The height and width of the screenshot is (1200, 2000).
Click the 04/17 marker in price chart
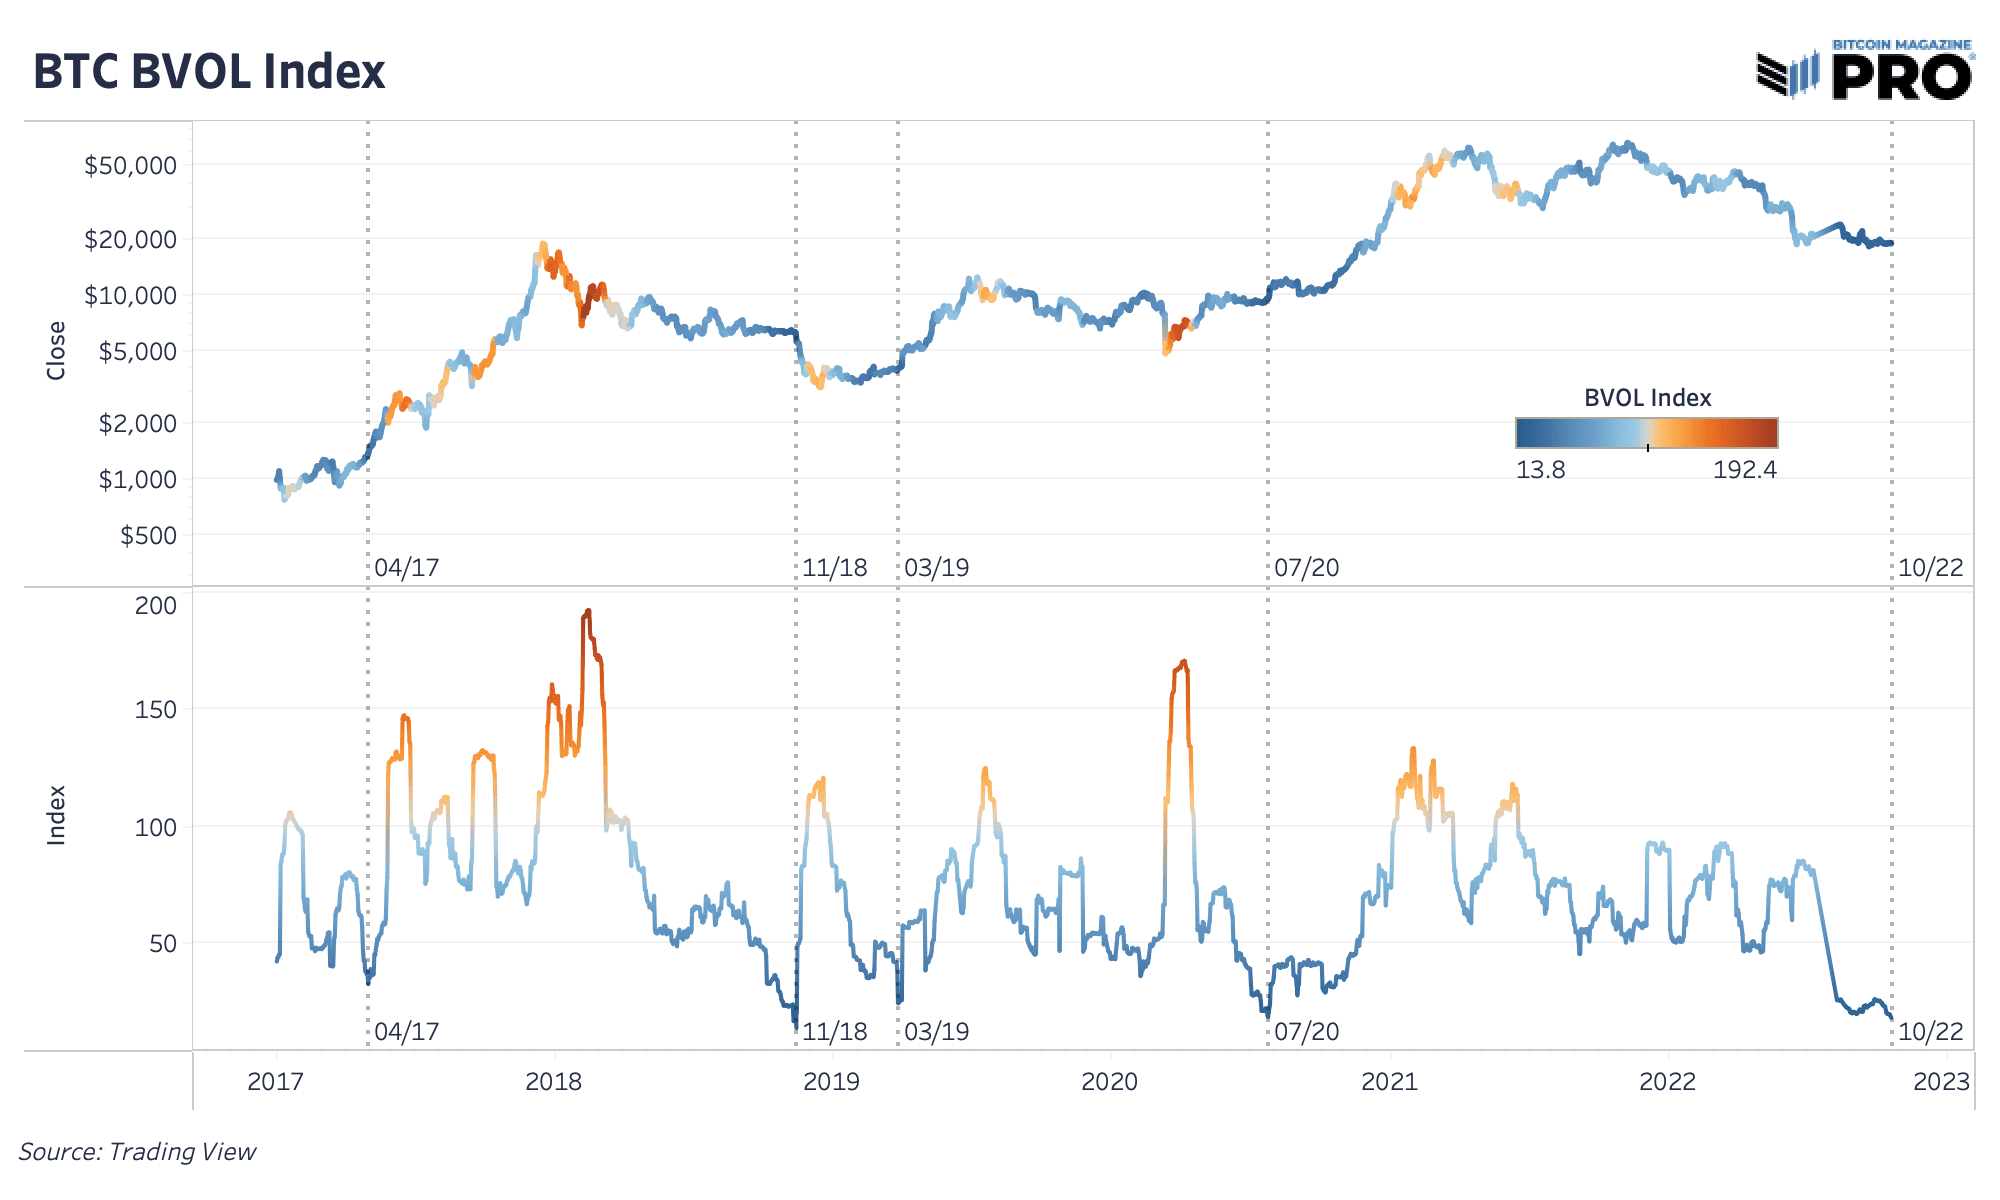click(406, 568)
